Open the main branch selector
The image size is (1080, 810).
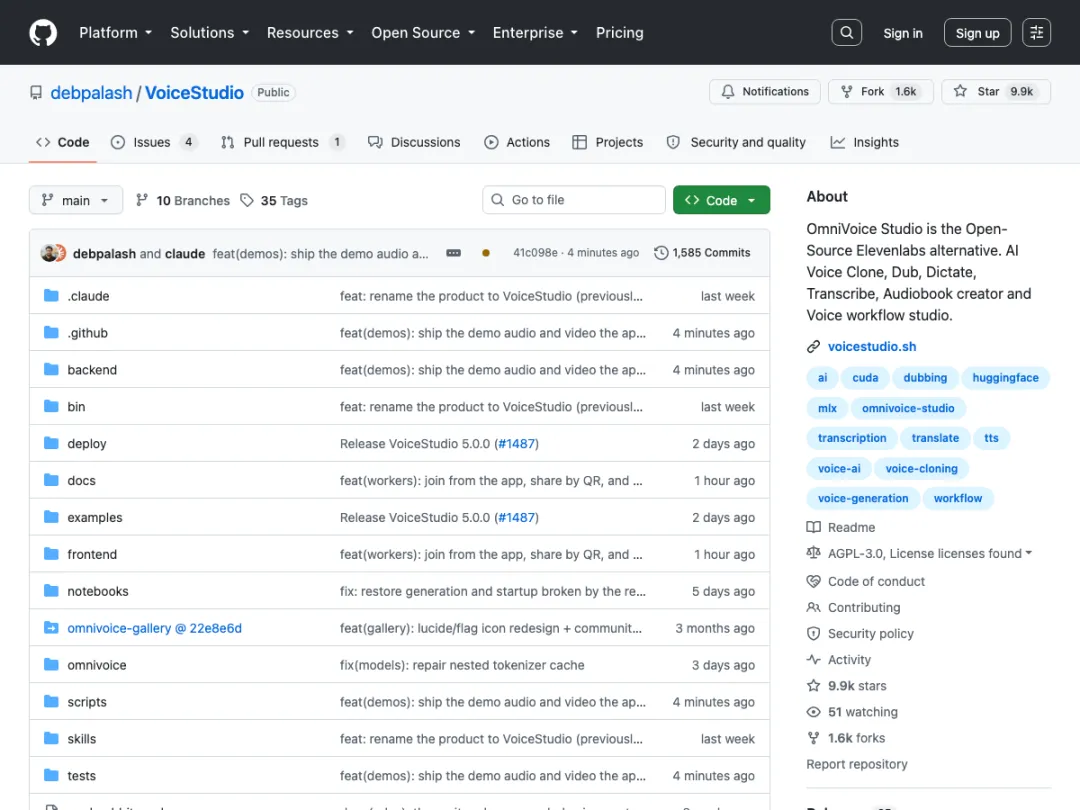point(76,200)
